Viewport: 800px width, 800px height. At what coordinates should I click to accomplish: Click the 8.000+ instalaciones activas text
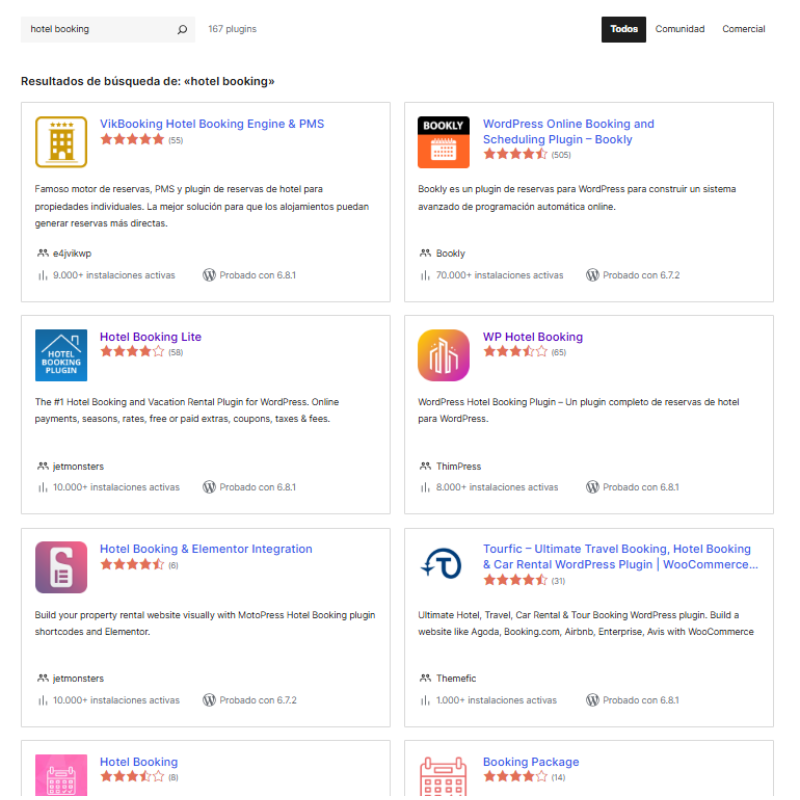point(497,488)
